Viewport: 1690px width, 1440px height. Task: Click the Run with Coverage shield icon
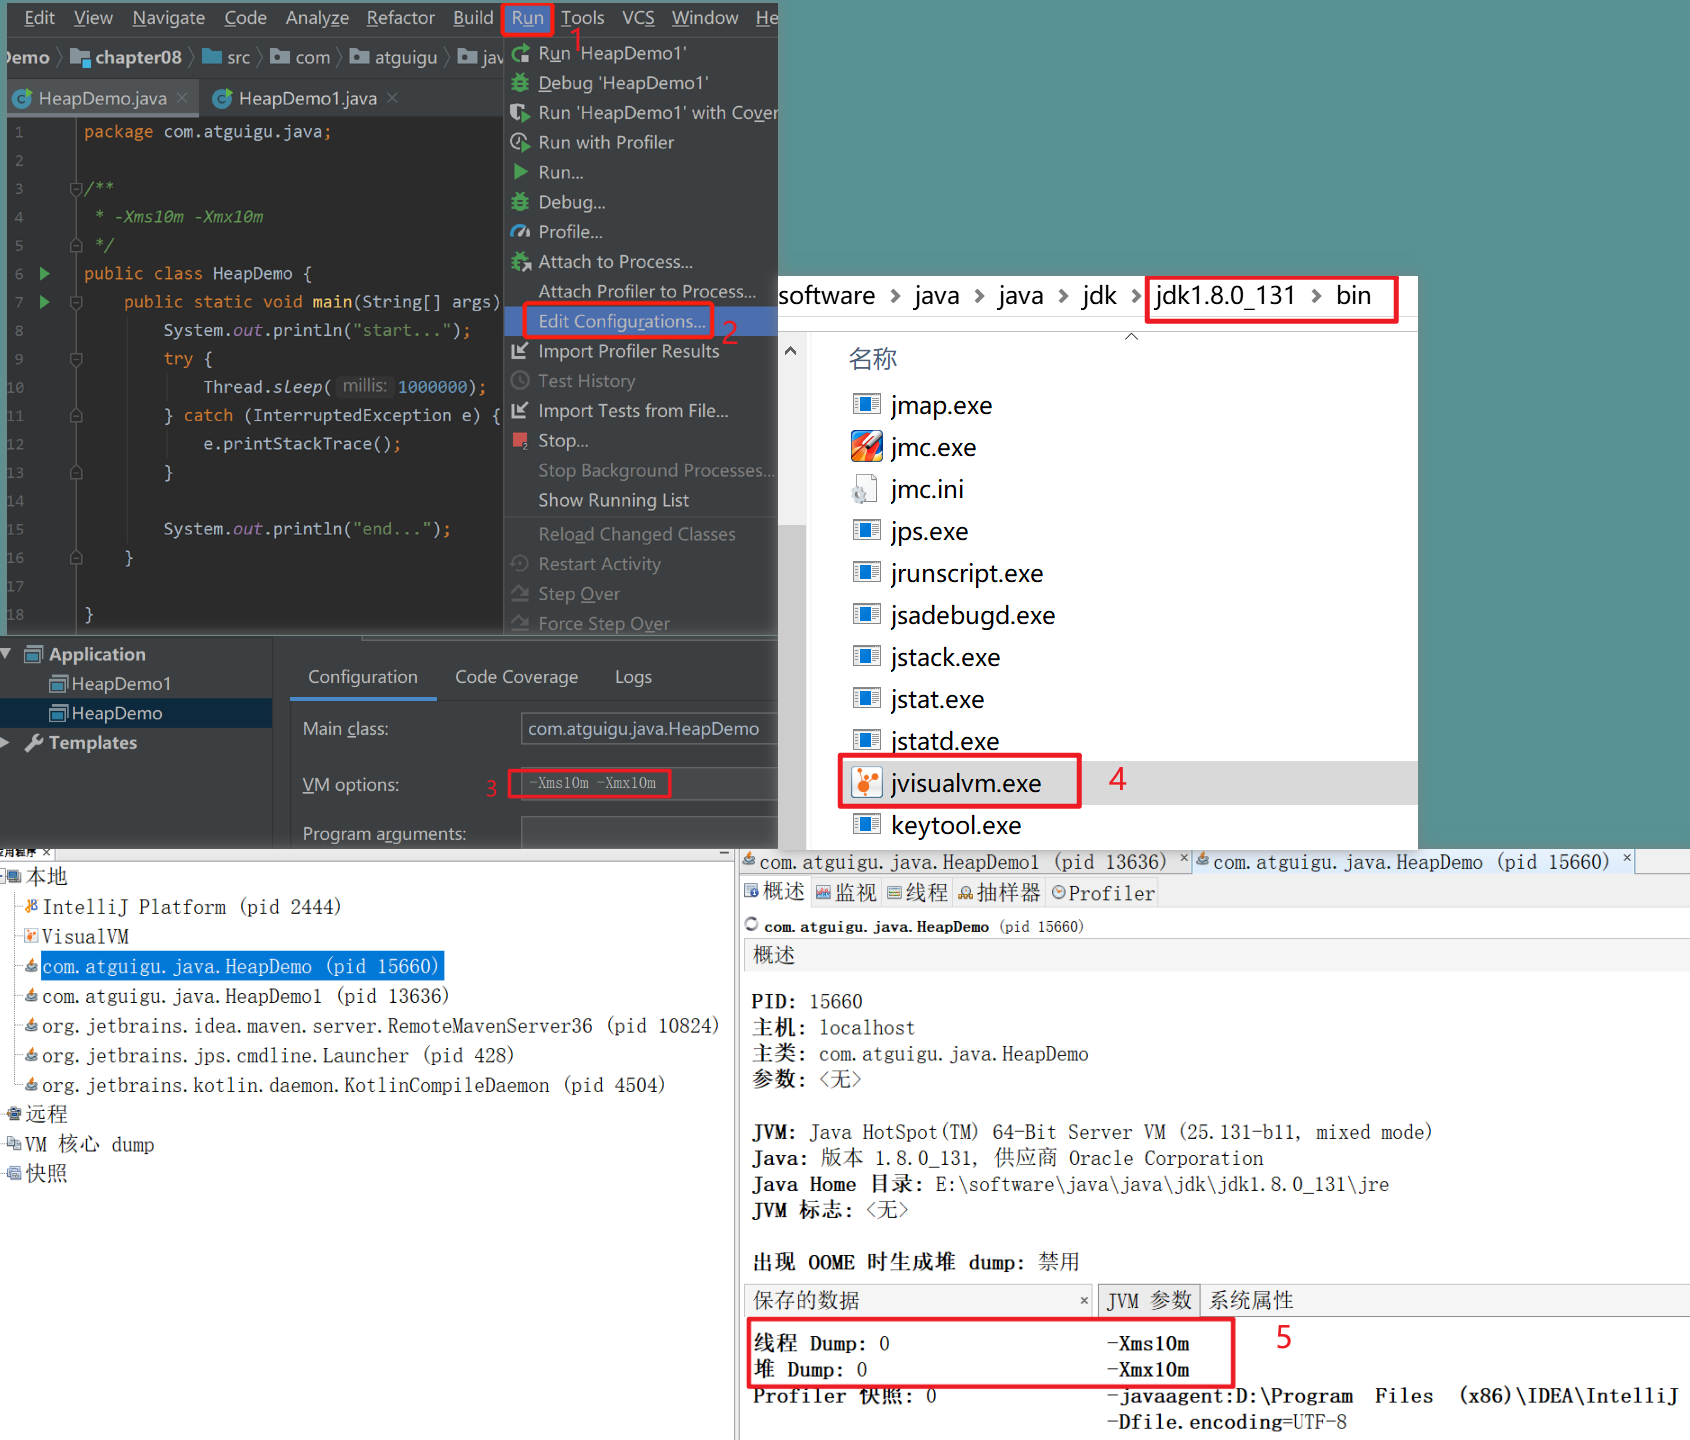520,113
